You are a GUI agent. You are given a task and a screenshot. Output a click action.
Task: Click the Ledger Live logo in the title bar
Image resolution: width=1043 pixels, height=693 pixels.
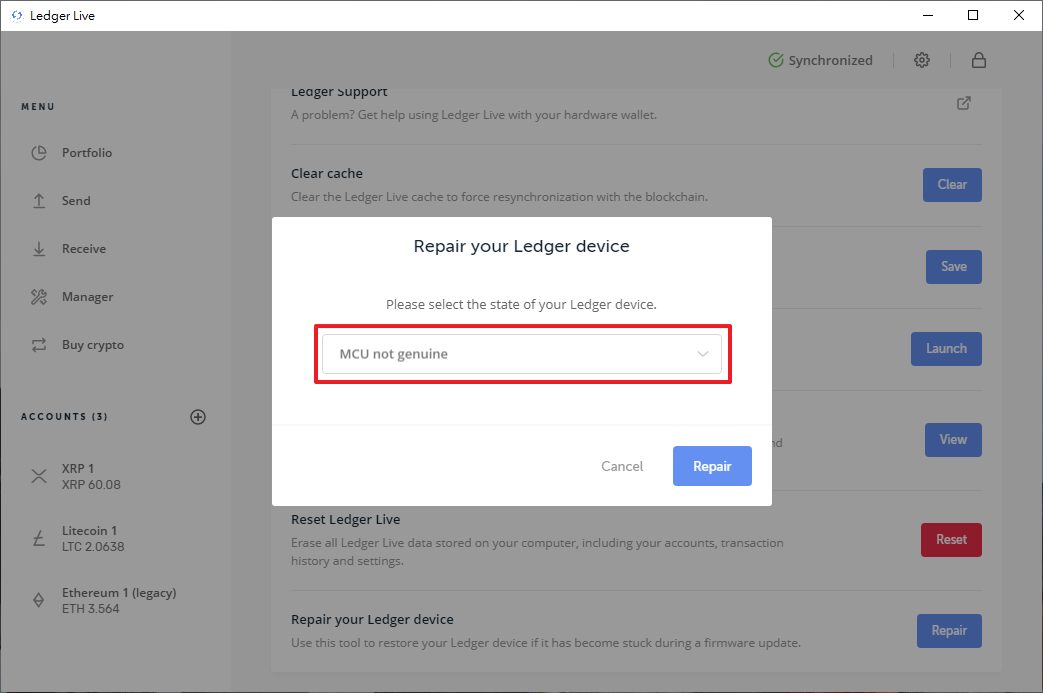[x=17, y=15]
